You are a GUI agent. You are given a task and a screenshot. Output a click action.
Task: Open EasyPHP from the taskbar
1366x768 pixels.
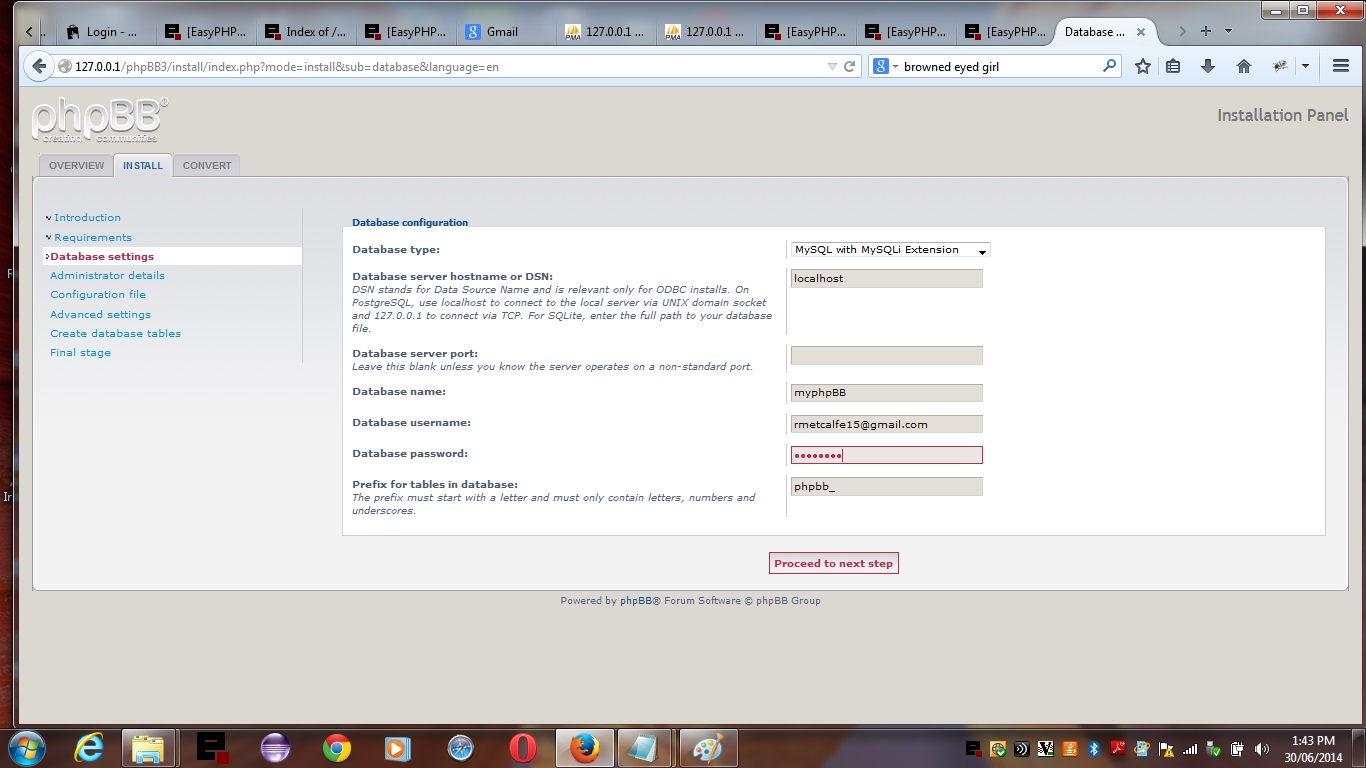point(211,748)
